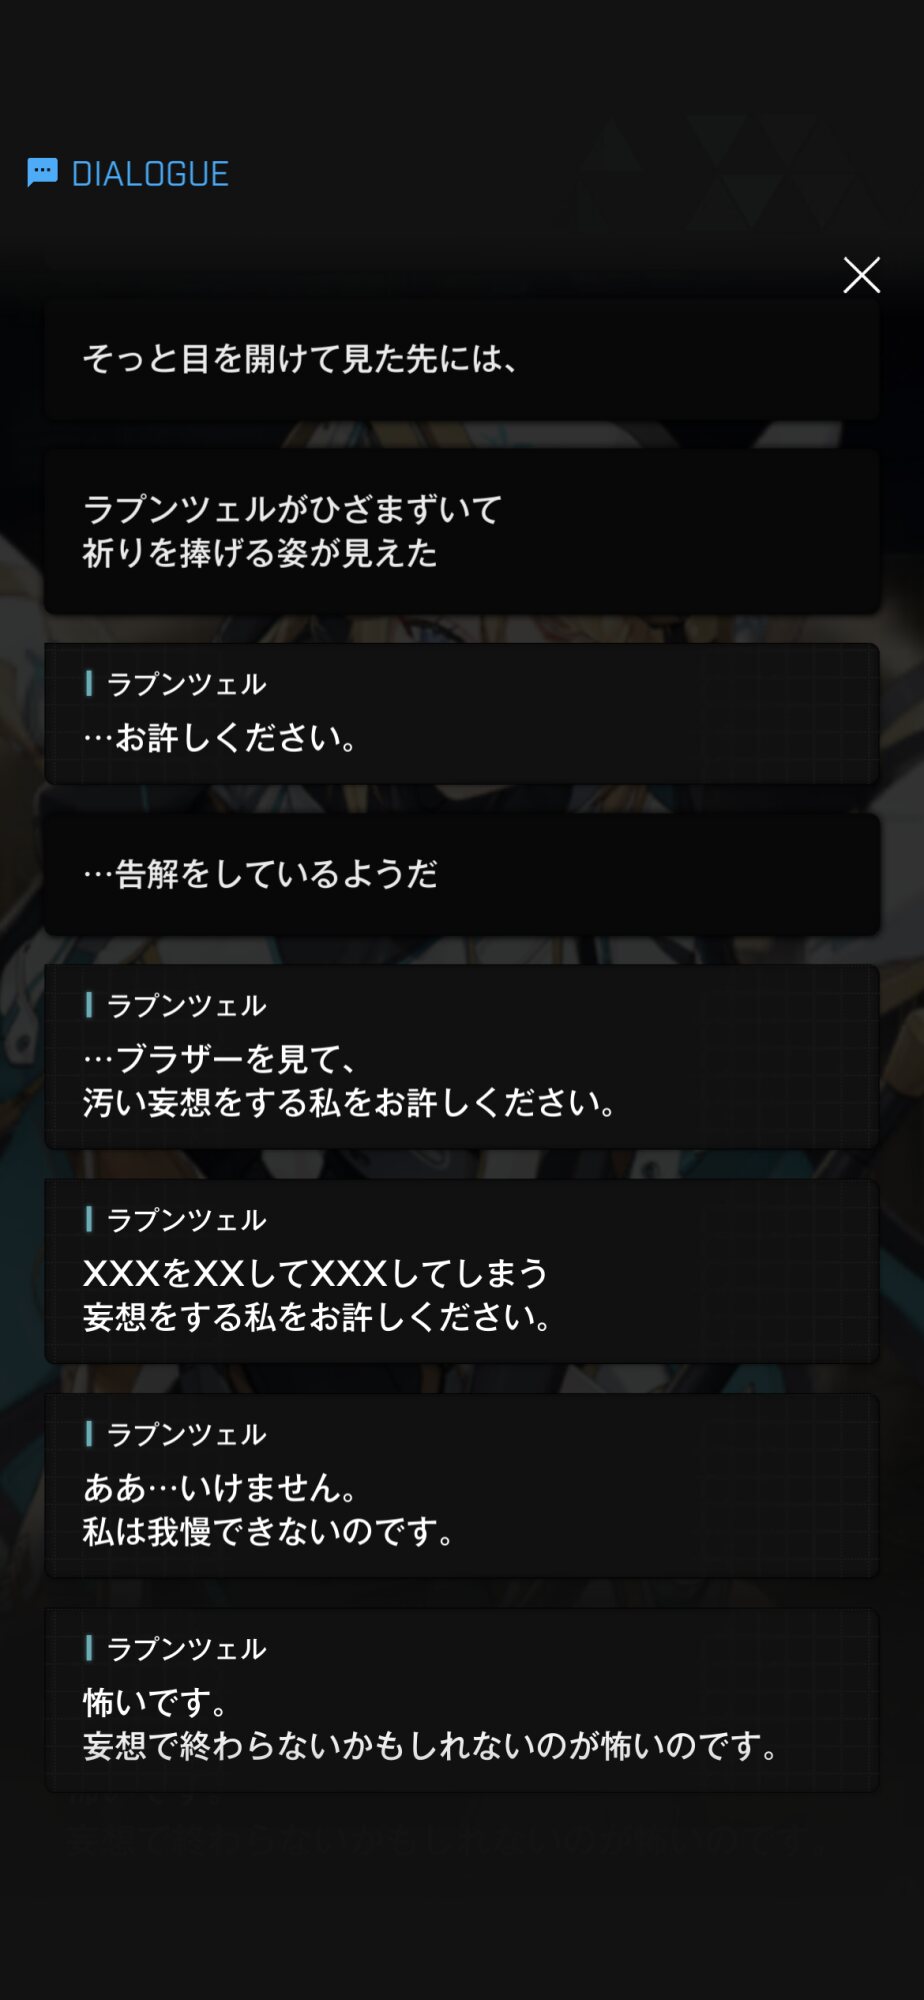The height and width of the screenshot is (2000, 924).
Task: Select the narration 'ラプンツェルがひざまずいて' entry
Action: click(462, 531)
